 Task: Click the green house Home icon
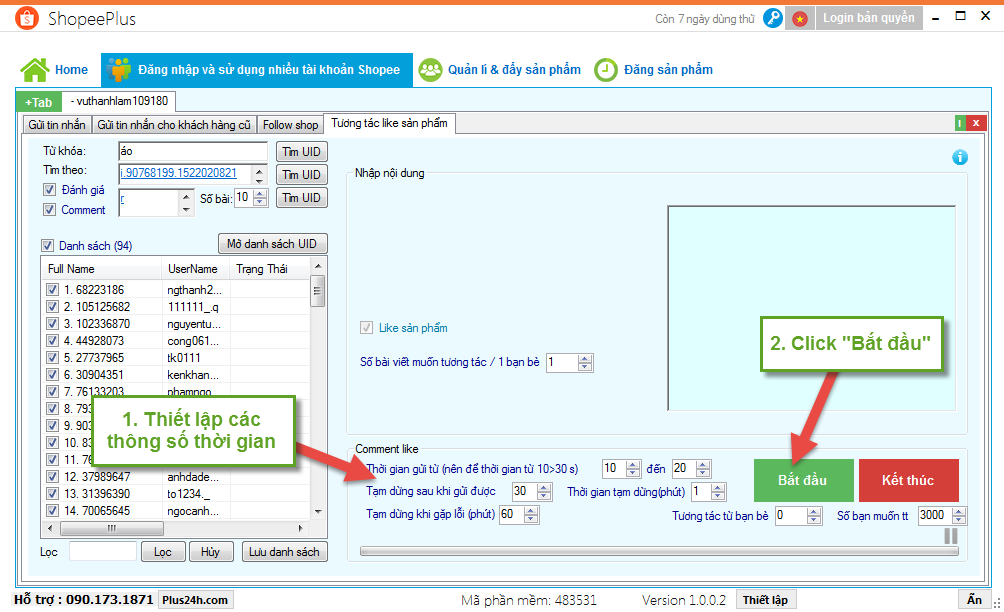(35, 69)
